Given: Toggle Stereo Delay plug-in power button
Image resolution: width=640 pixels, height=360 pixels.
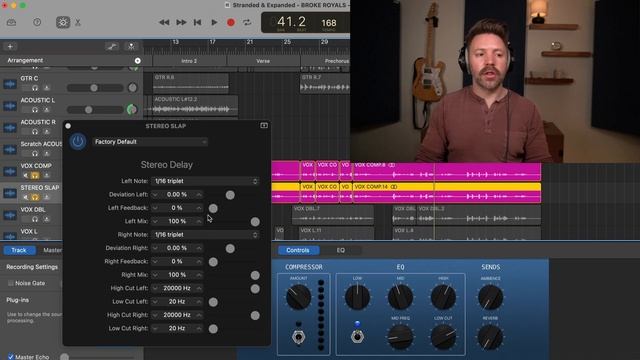Looking at the screenshot, I should point(78,142).
